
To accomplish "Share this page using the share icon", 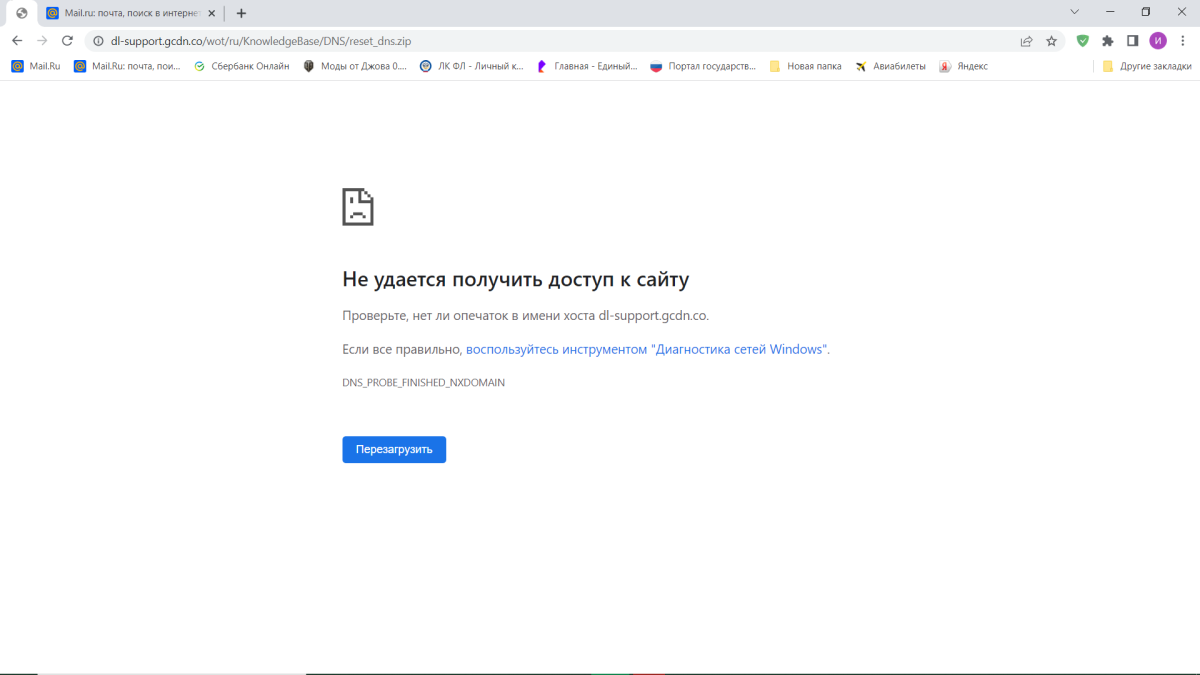I will [1026, 41].
